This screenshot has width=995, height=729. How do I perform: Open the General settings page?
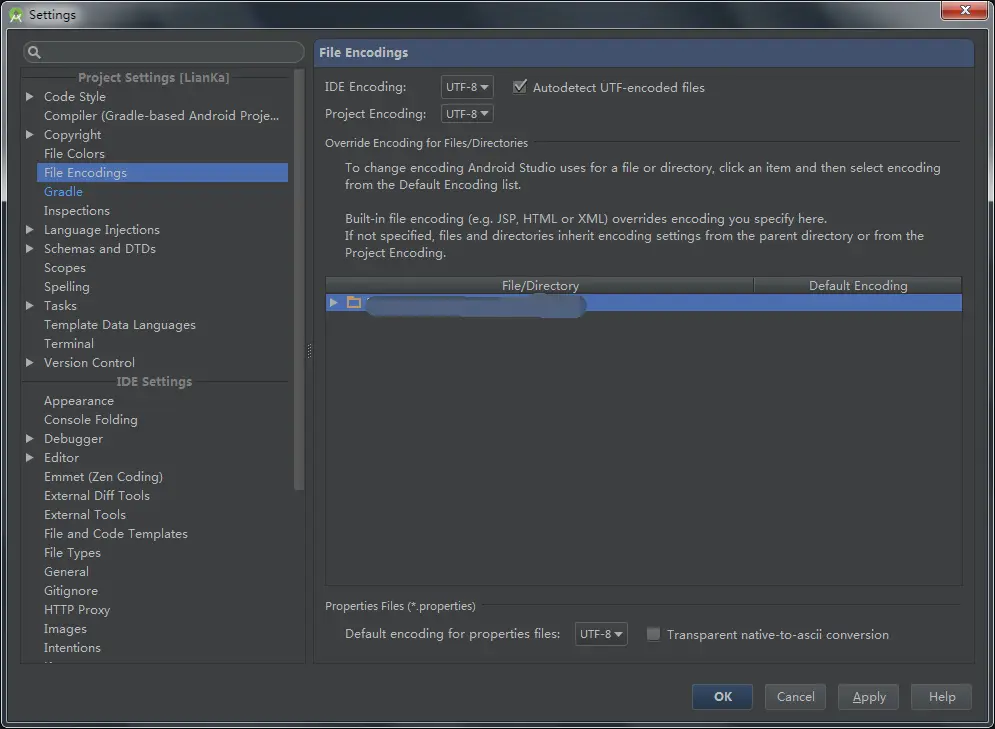coord(67,572)
